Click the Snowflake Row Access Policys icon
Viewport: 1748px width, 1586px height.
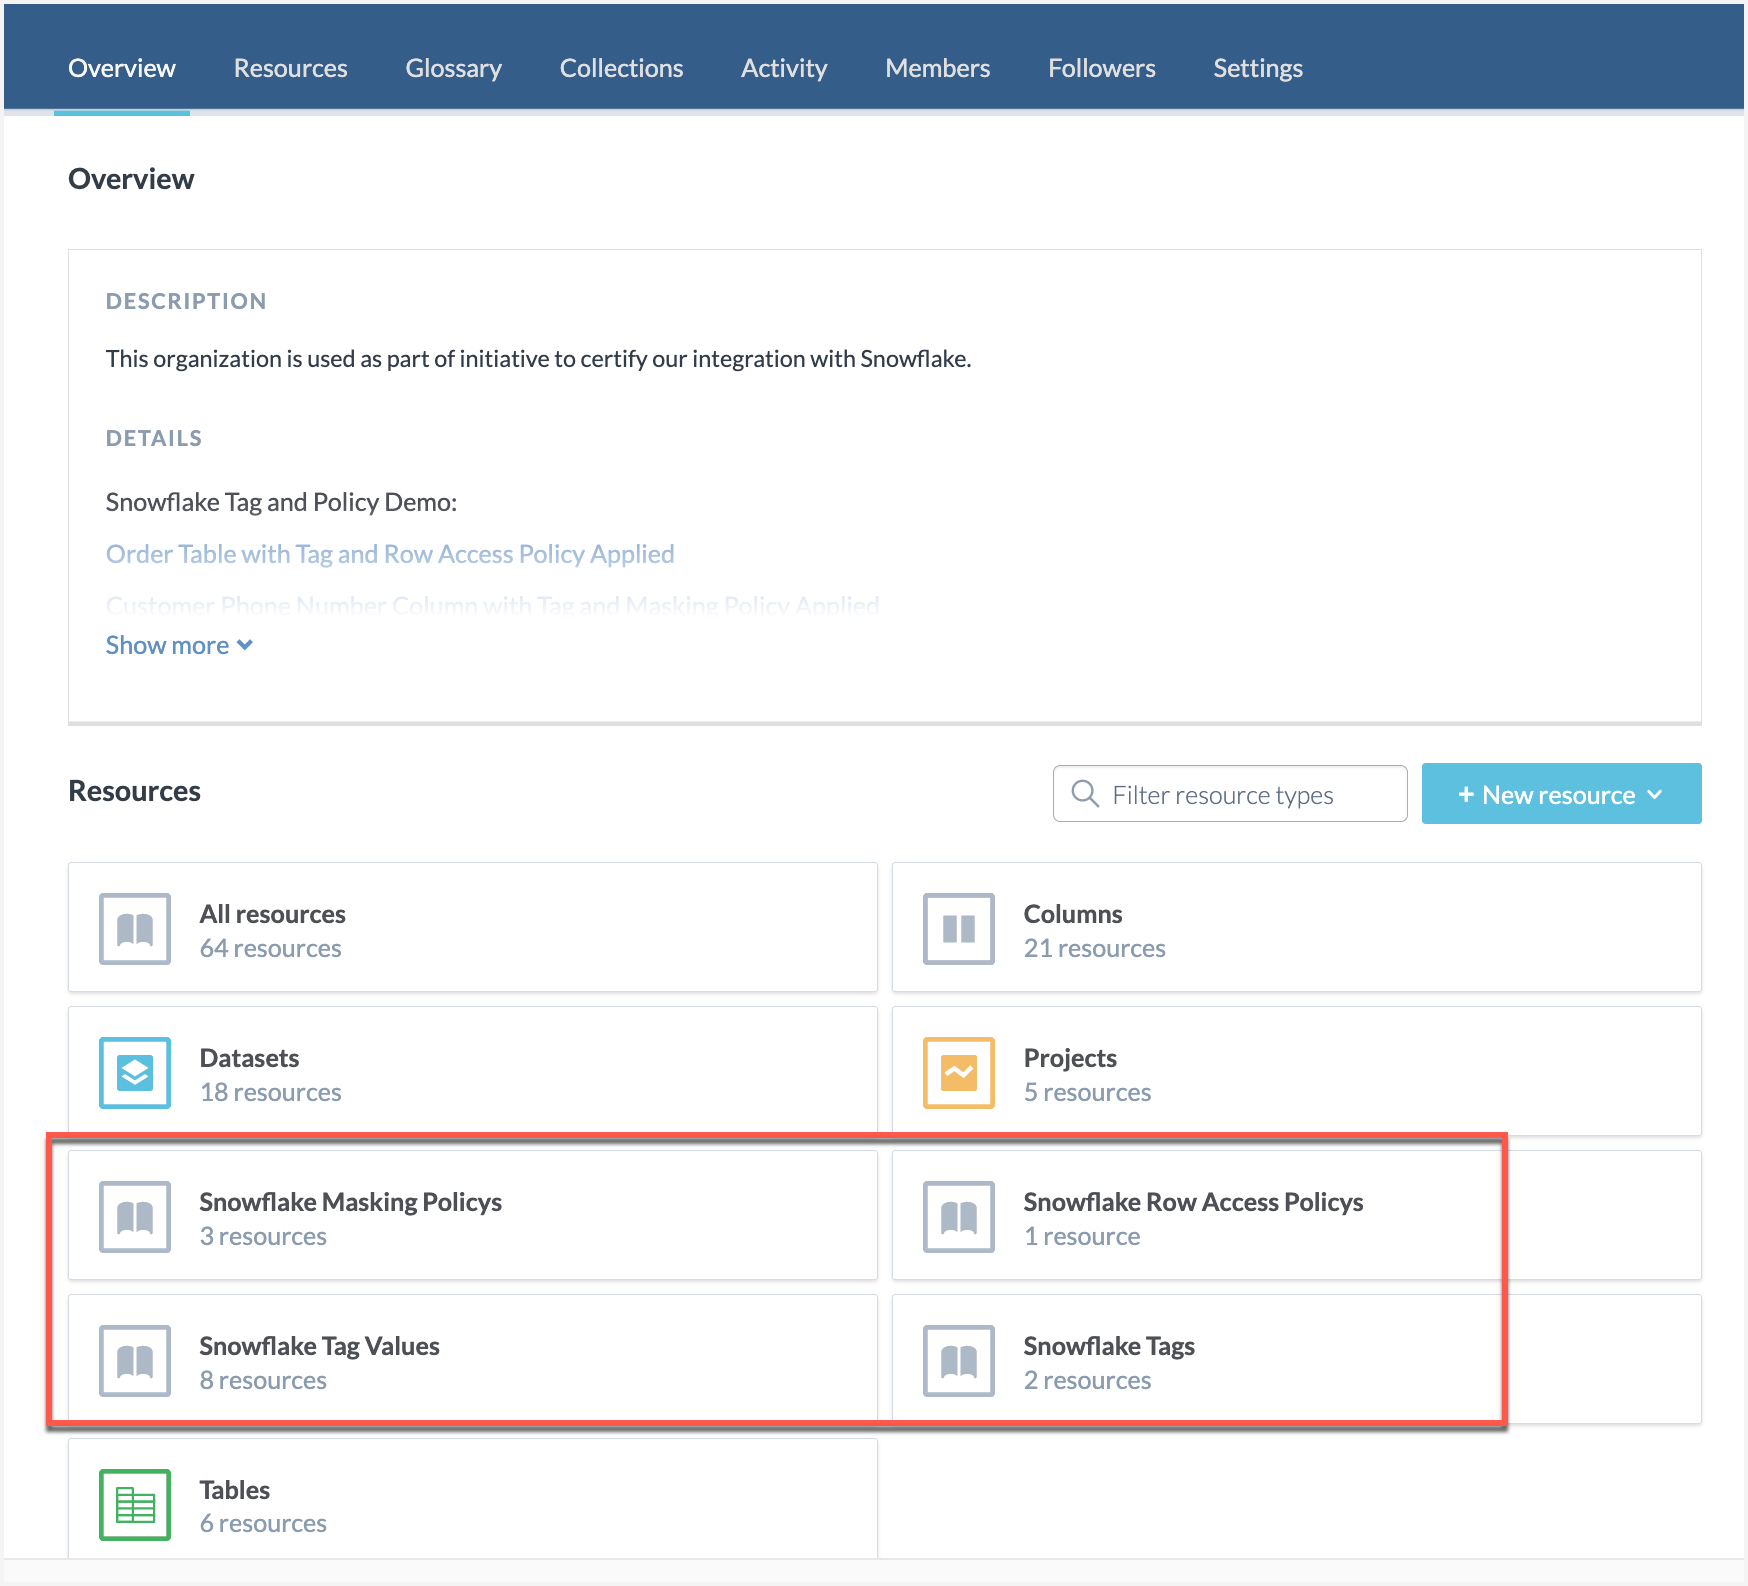[x=959, y=1217]
